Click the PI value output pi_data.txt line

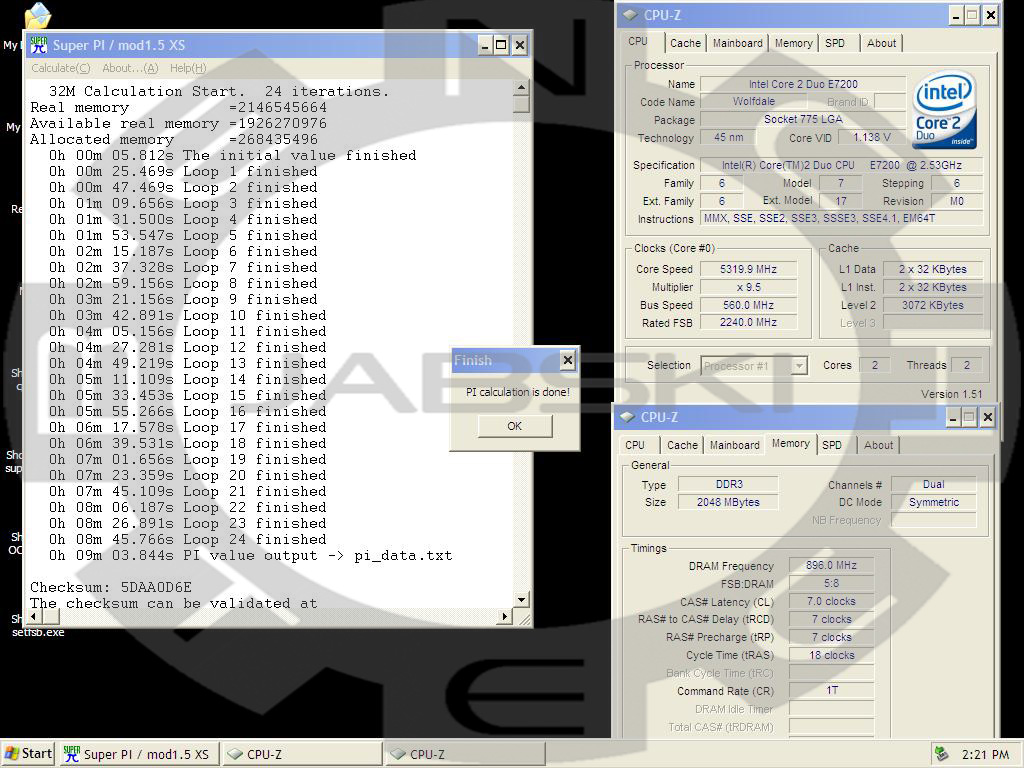coord(250,555)
